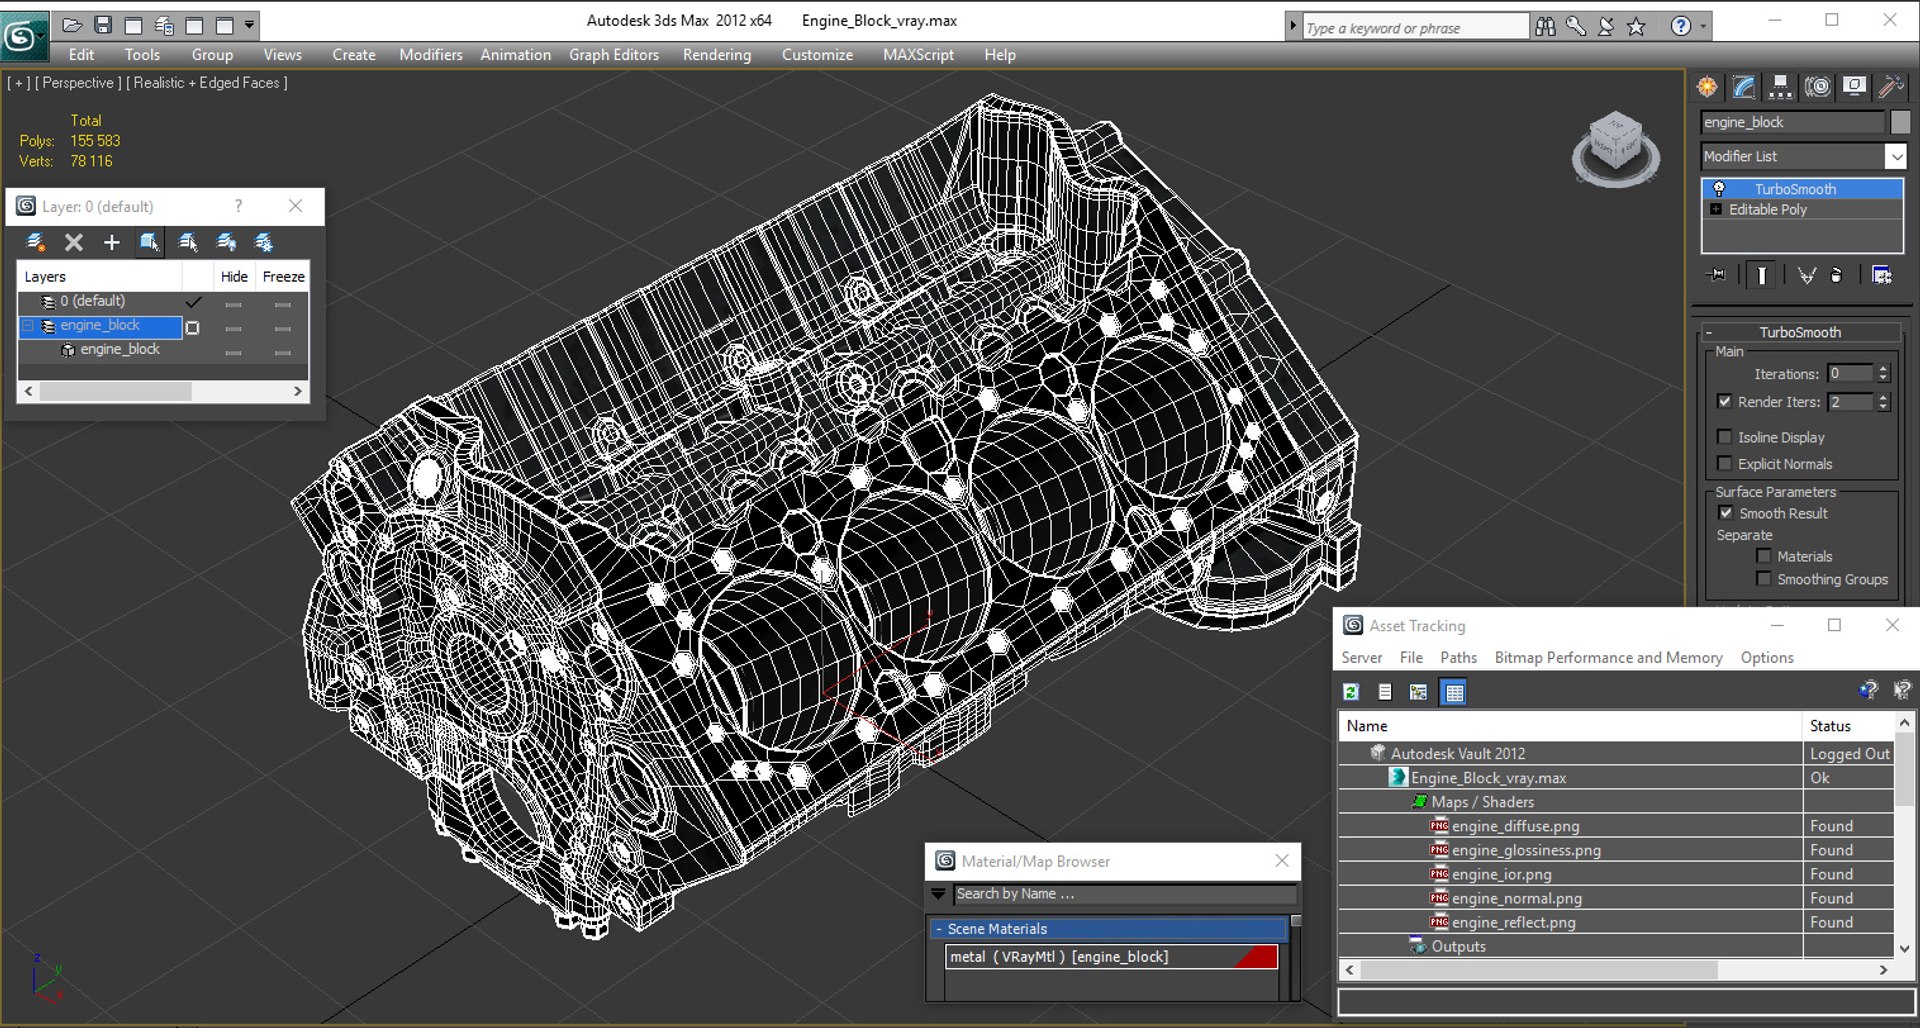1920x1028 pixels.
Task: Click Configure Modifier Sets icon
Action: pos(1882,275)
